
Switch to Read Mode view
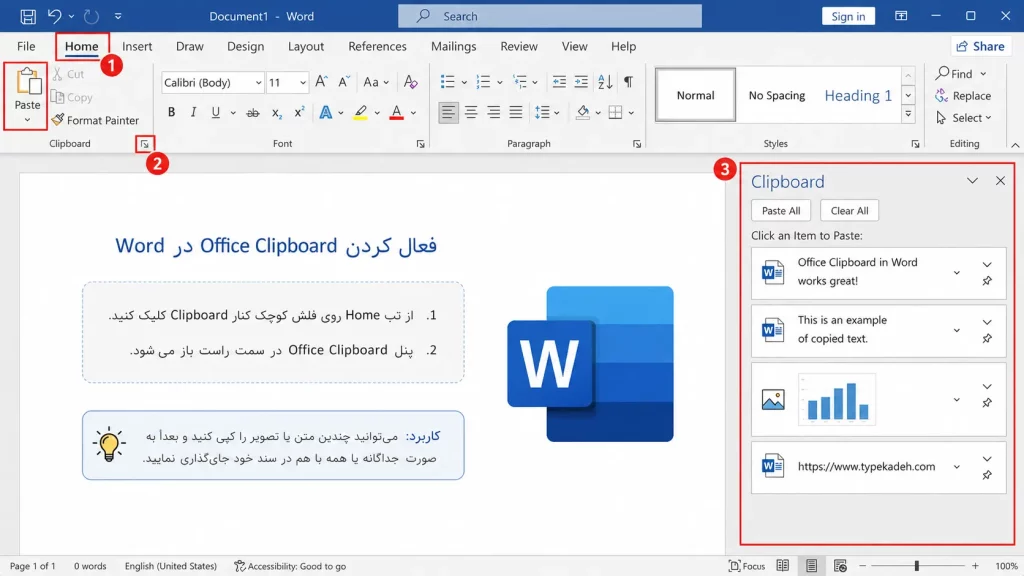[782, 566]
